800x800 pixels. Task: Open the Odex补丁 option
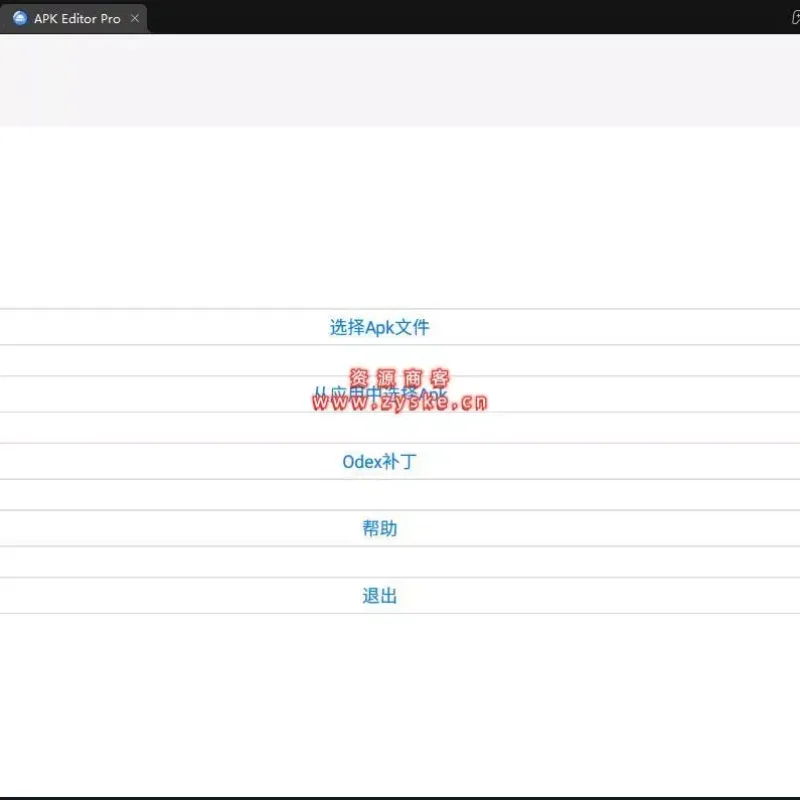point(400,461)
